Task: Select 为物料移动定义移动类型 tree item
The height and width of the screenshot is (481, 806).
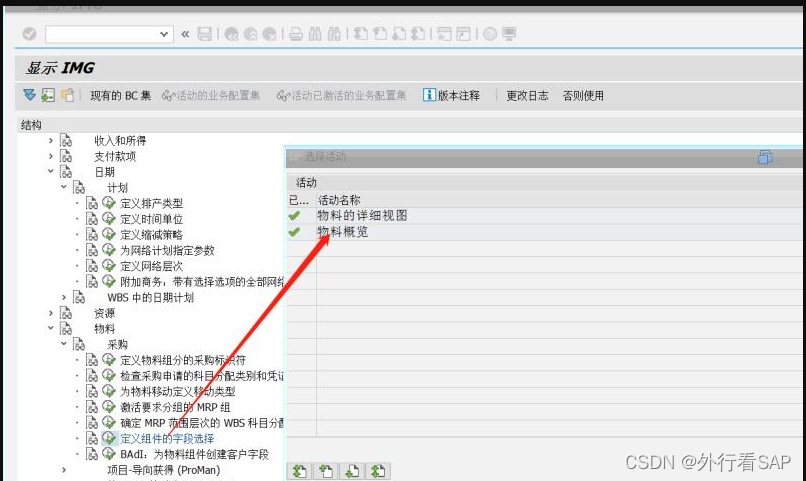Action: (x=177, y=392)
